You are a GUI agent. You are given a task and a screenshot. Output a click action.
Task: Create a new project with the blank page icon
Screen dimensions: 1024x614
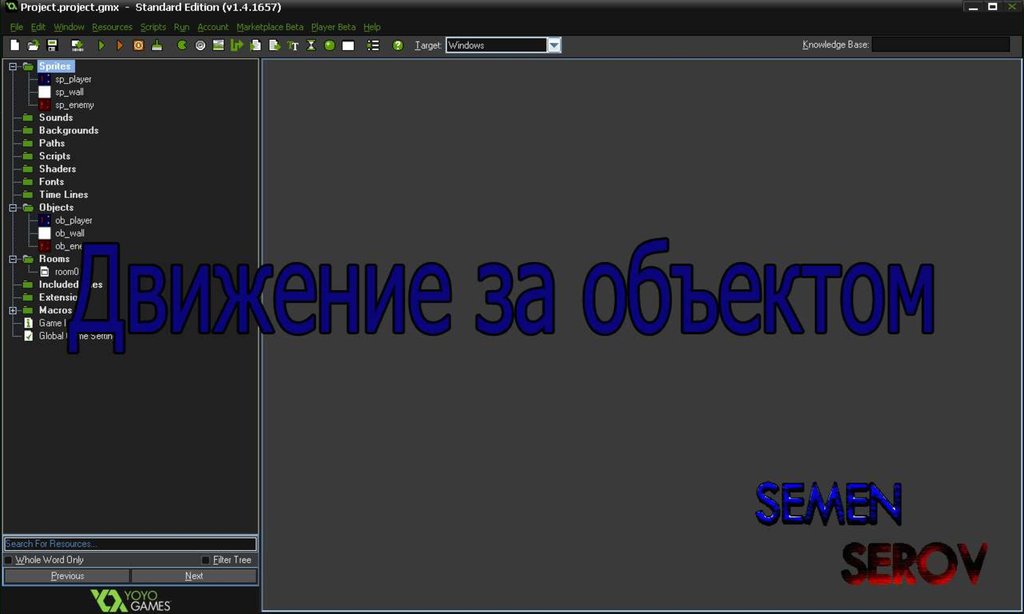pyautogui.click(x=14, y=45)
